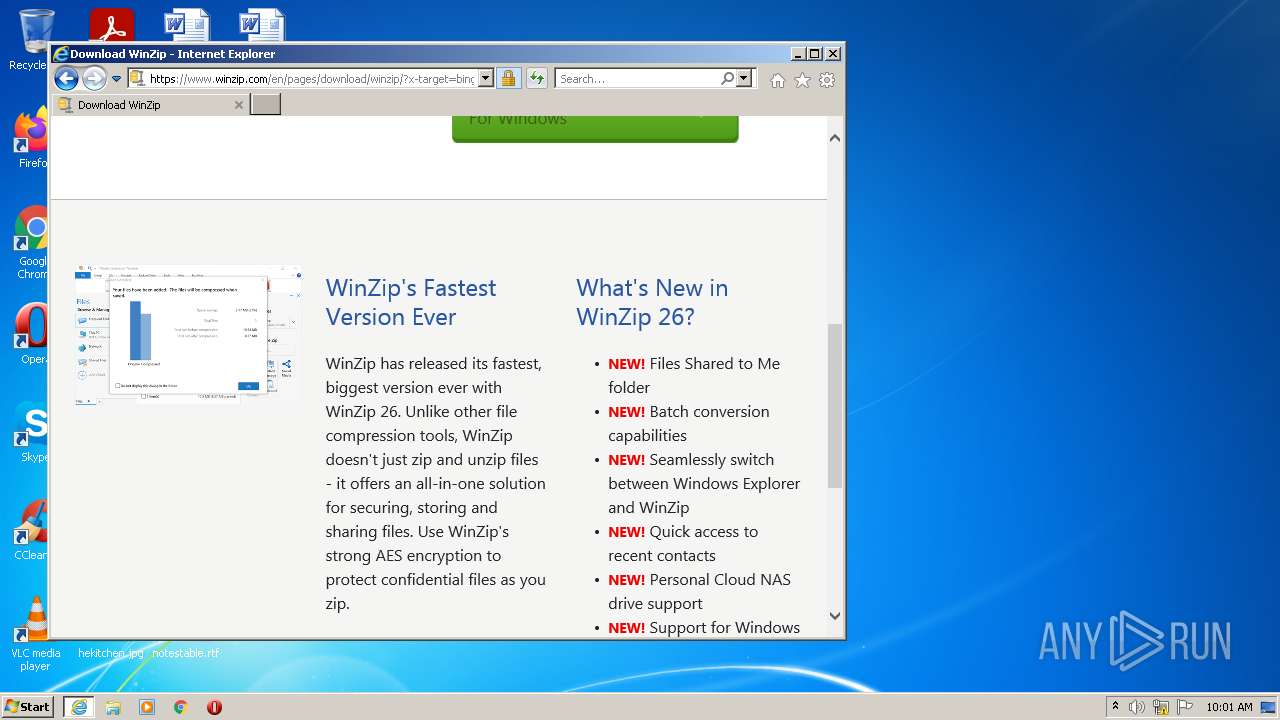Open Chrome from the taskbar
Screen dimensions: 1280x720
pyautogui.click(x=181, y=707)
